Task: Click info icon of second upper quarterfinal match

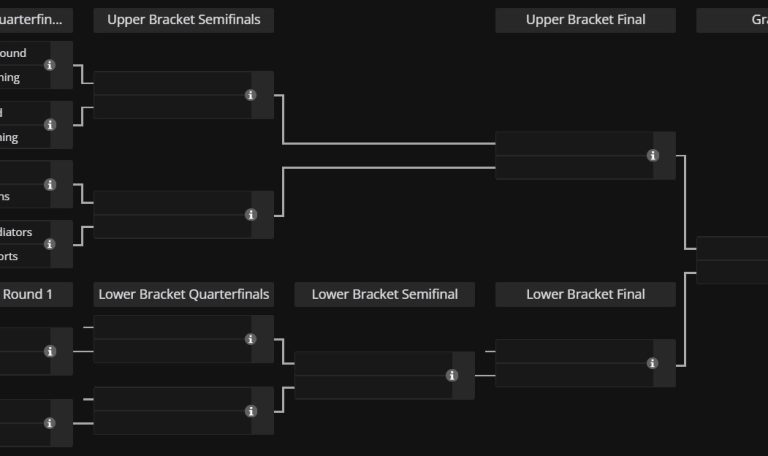Action: click(x=50, y=125)
